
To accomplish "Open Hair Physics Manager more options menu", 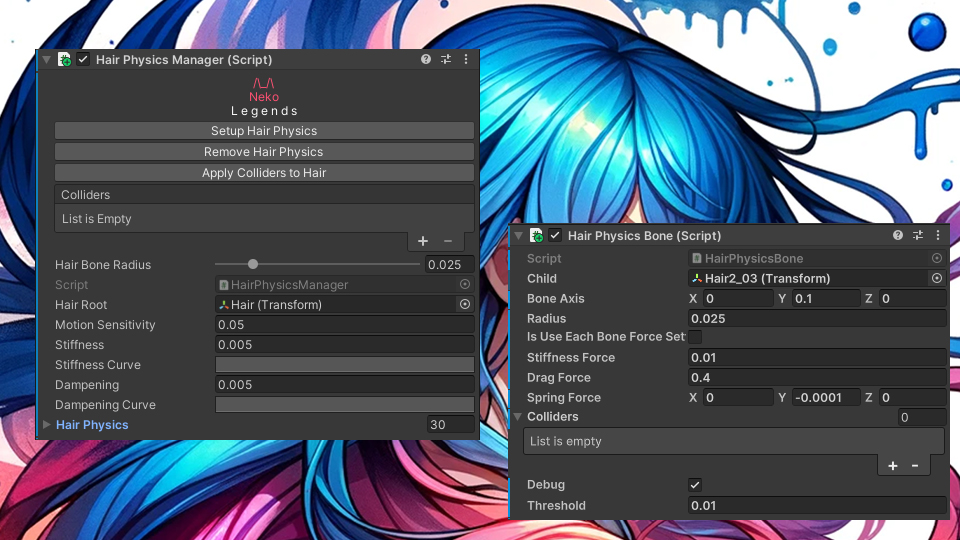I will (466, 60).
